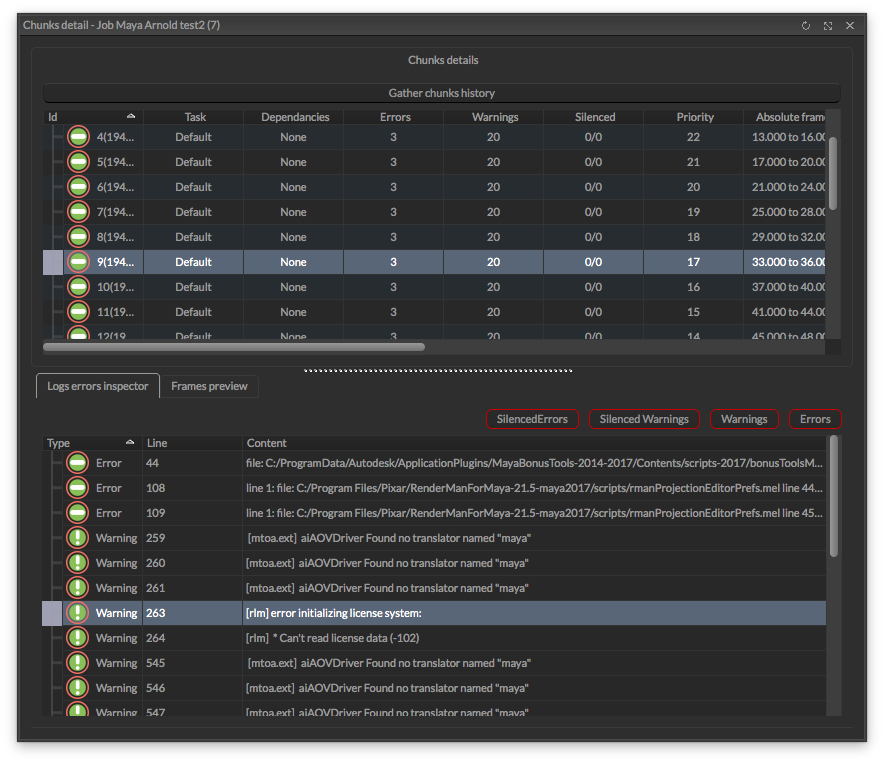884x763 pixels.
Task: Switch to the Frames preview tab
Action: [x=209, y=386]
